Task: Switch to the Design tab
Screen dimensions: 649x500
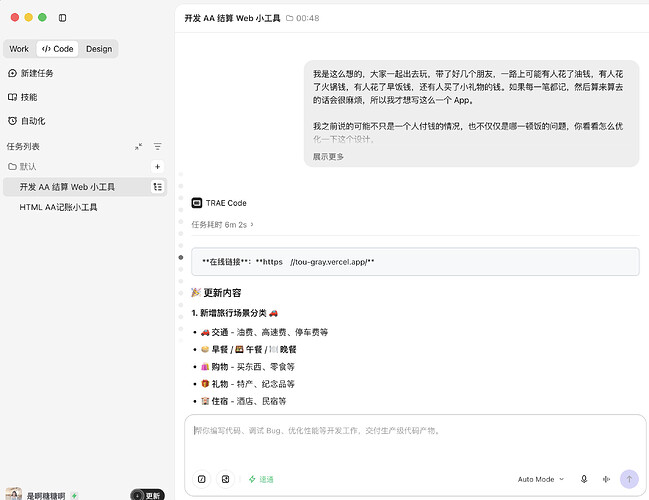Action: pyautogui.click(x=99, y=49)
